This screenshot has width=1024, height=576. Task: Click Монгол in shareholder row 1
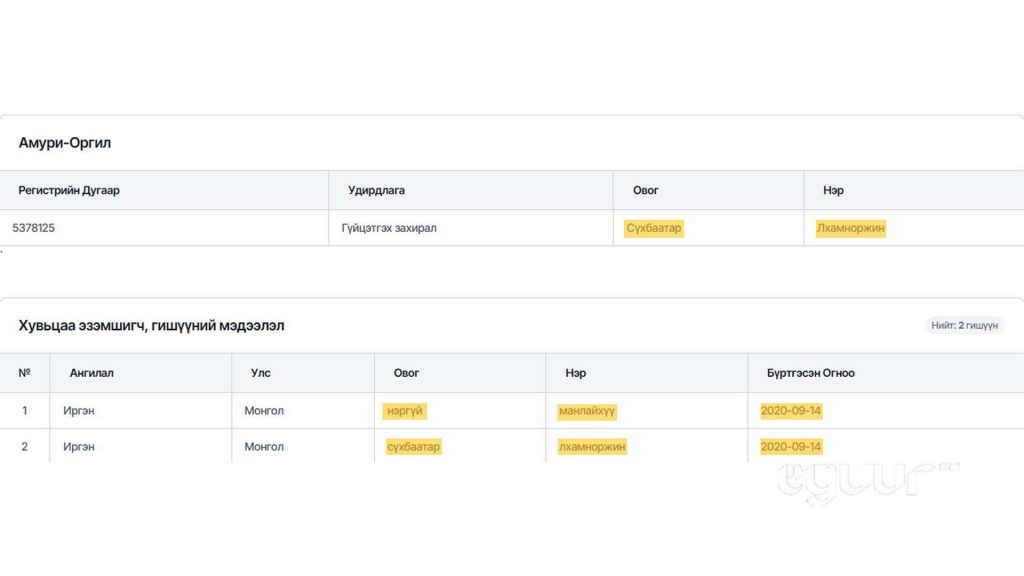click(264, 411)
